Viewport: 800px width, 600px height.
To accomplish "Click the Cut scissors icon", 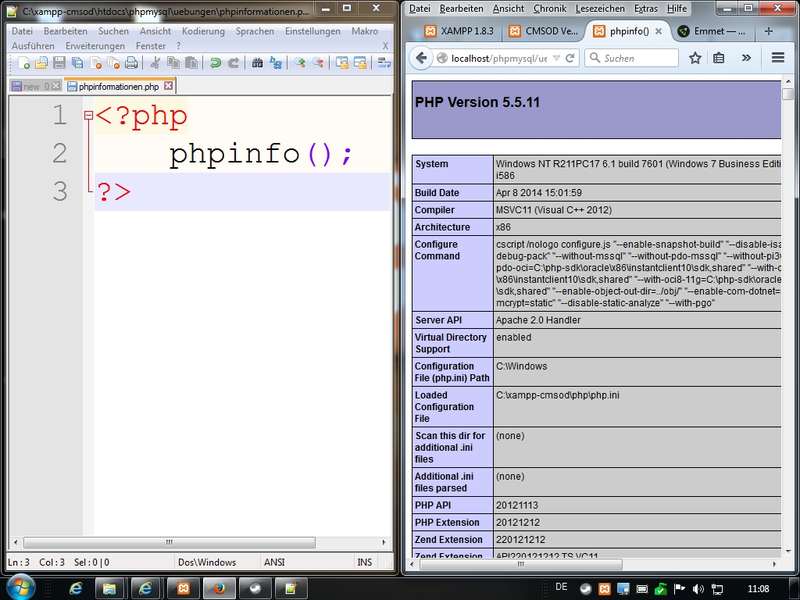I will pos(156,63).
